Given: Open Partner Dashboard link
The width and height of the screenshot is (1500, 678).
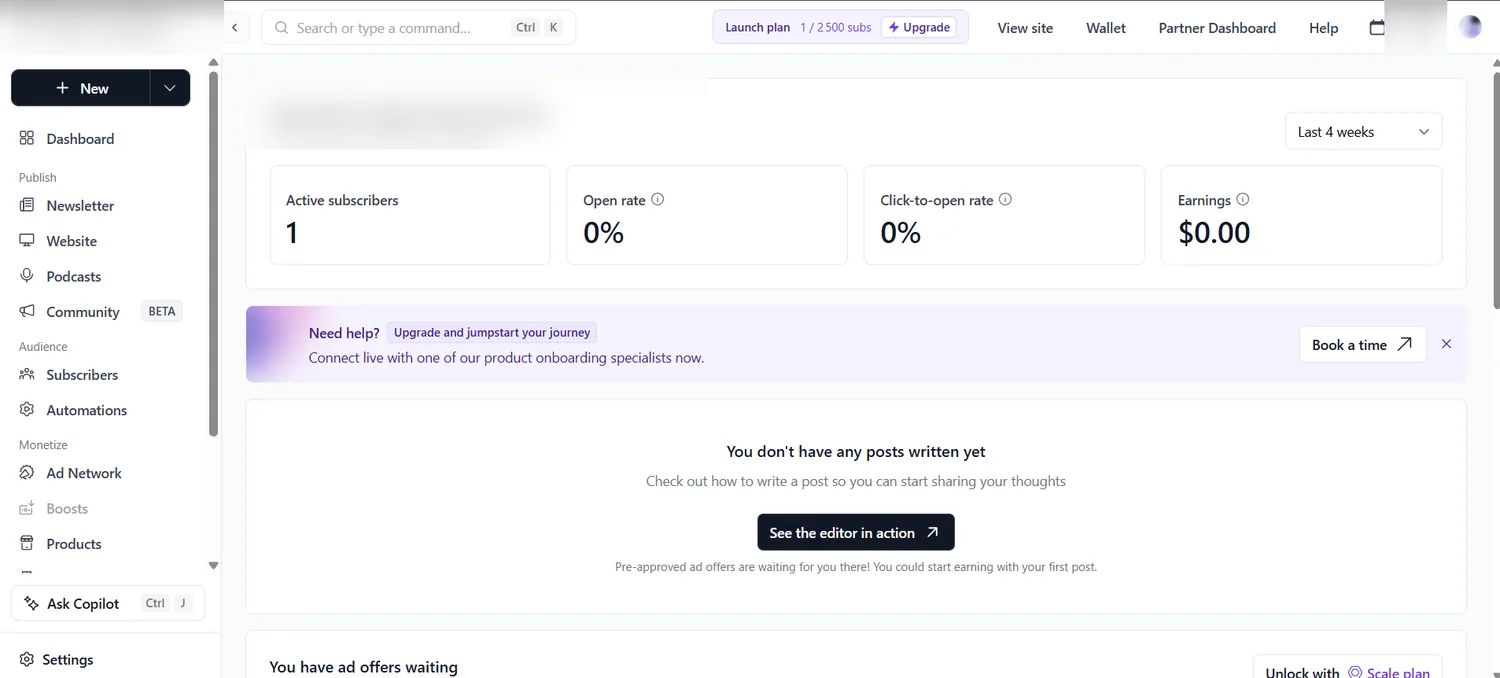Looking at the screenshot, I should [1217, 28].
